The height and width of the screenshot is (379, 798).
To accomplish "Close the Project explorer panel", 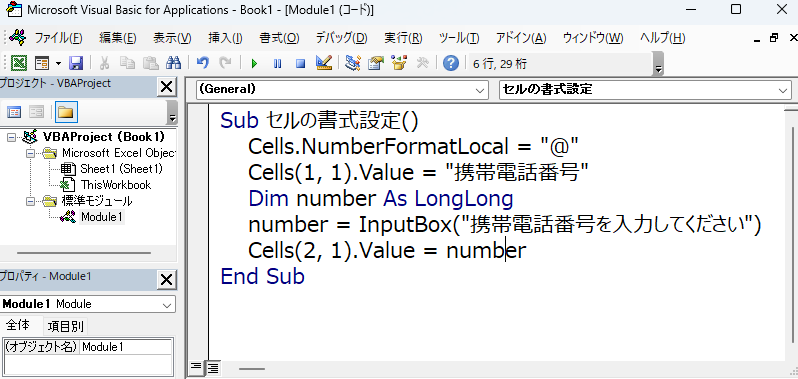I will click(x=166, y=87).
